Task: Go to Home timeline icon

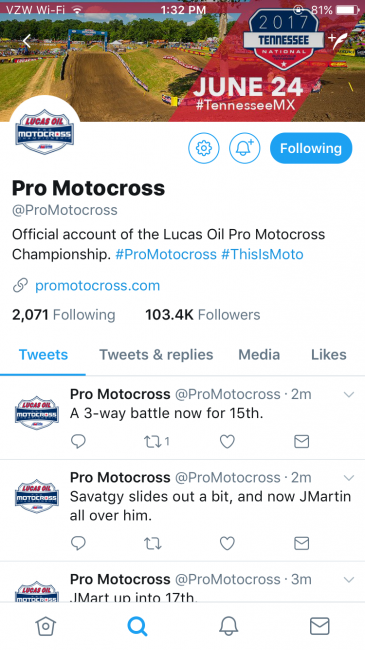Action: click(x=46, y=626)
